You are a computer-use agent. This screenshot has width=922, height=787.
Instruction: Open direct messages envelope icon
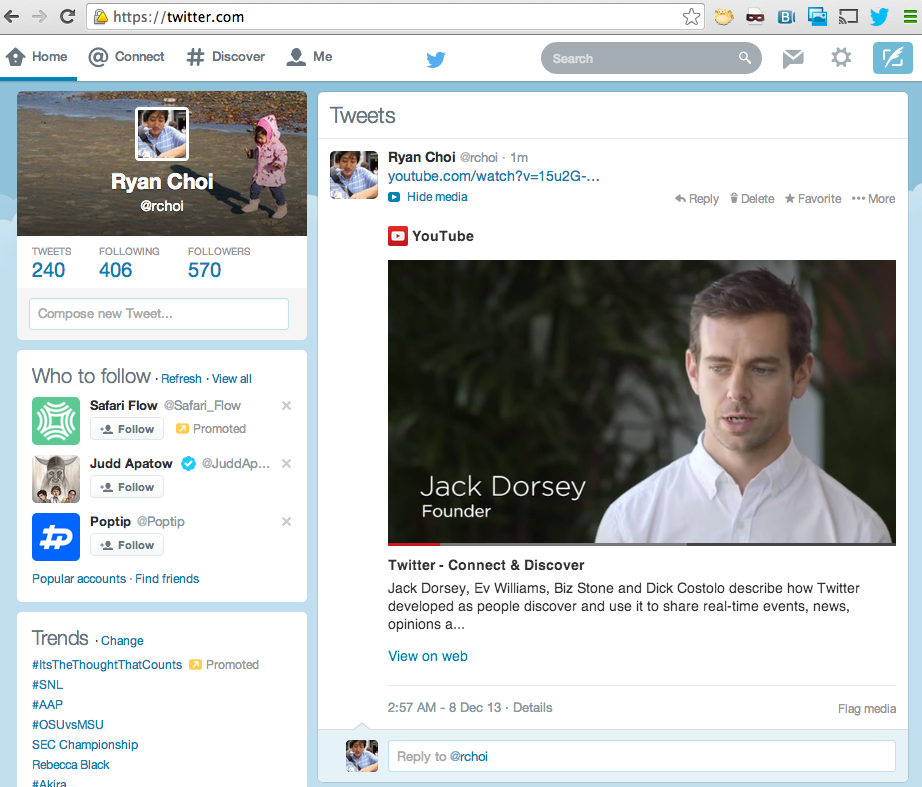click(x=793, y=58)
